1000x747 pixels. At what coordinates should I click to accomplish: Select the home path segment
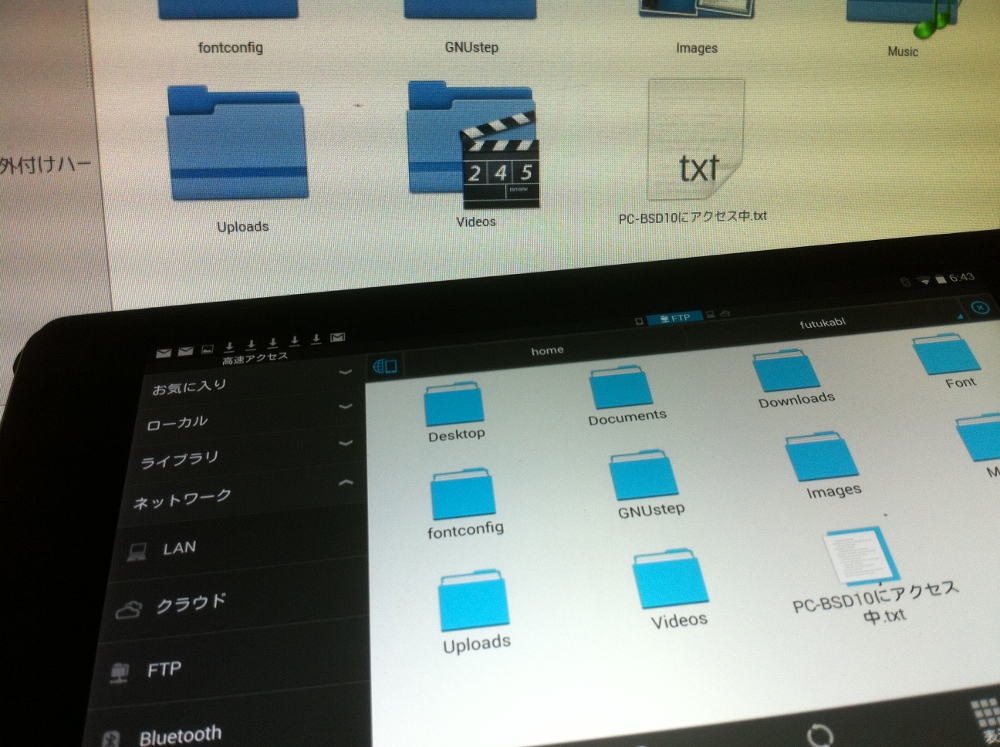[547, 350]
